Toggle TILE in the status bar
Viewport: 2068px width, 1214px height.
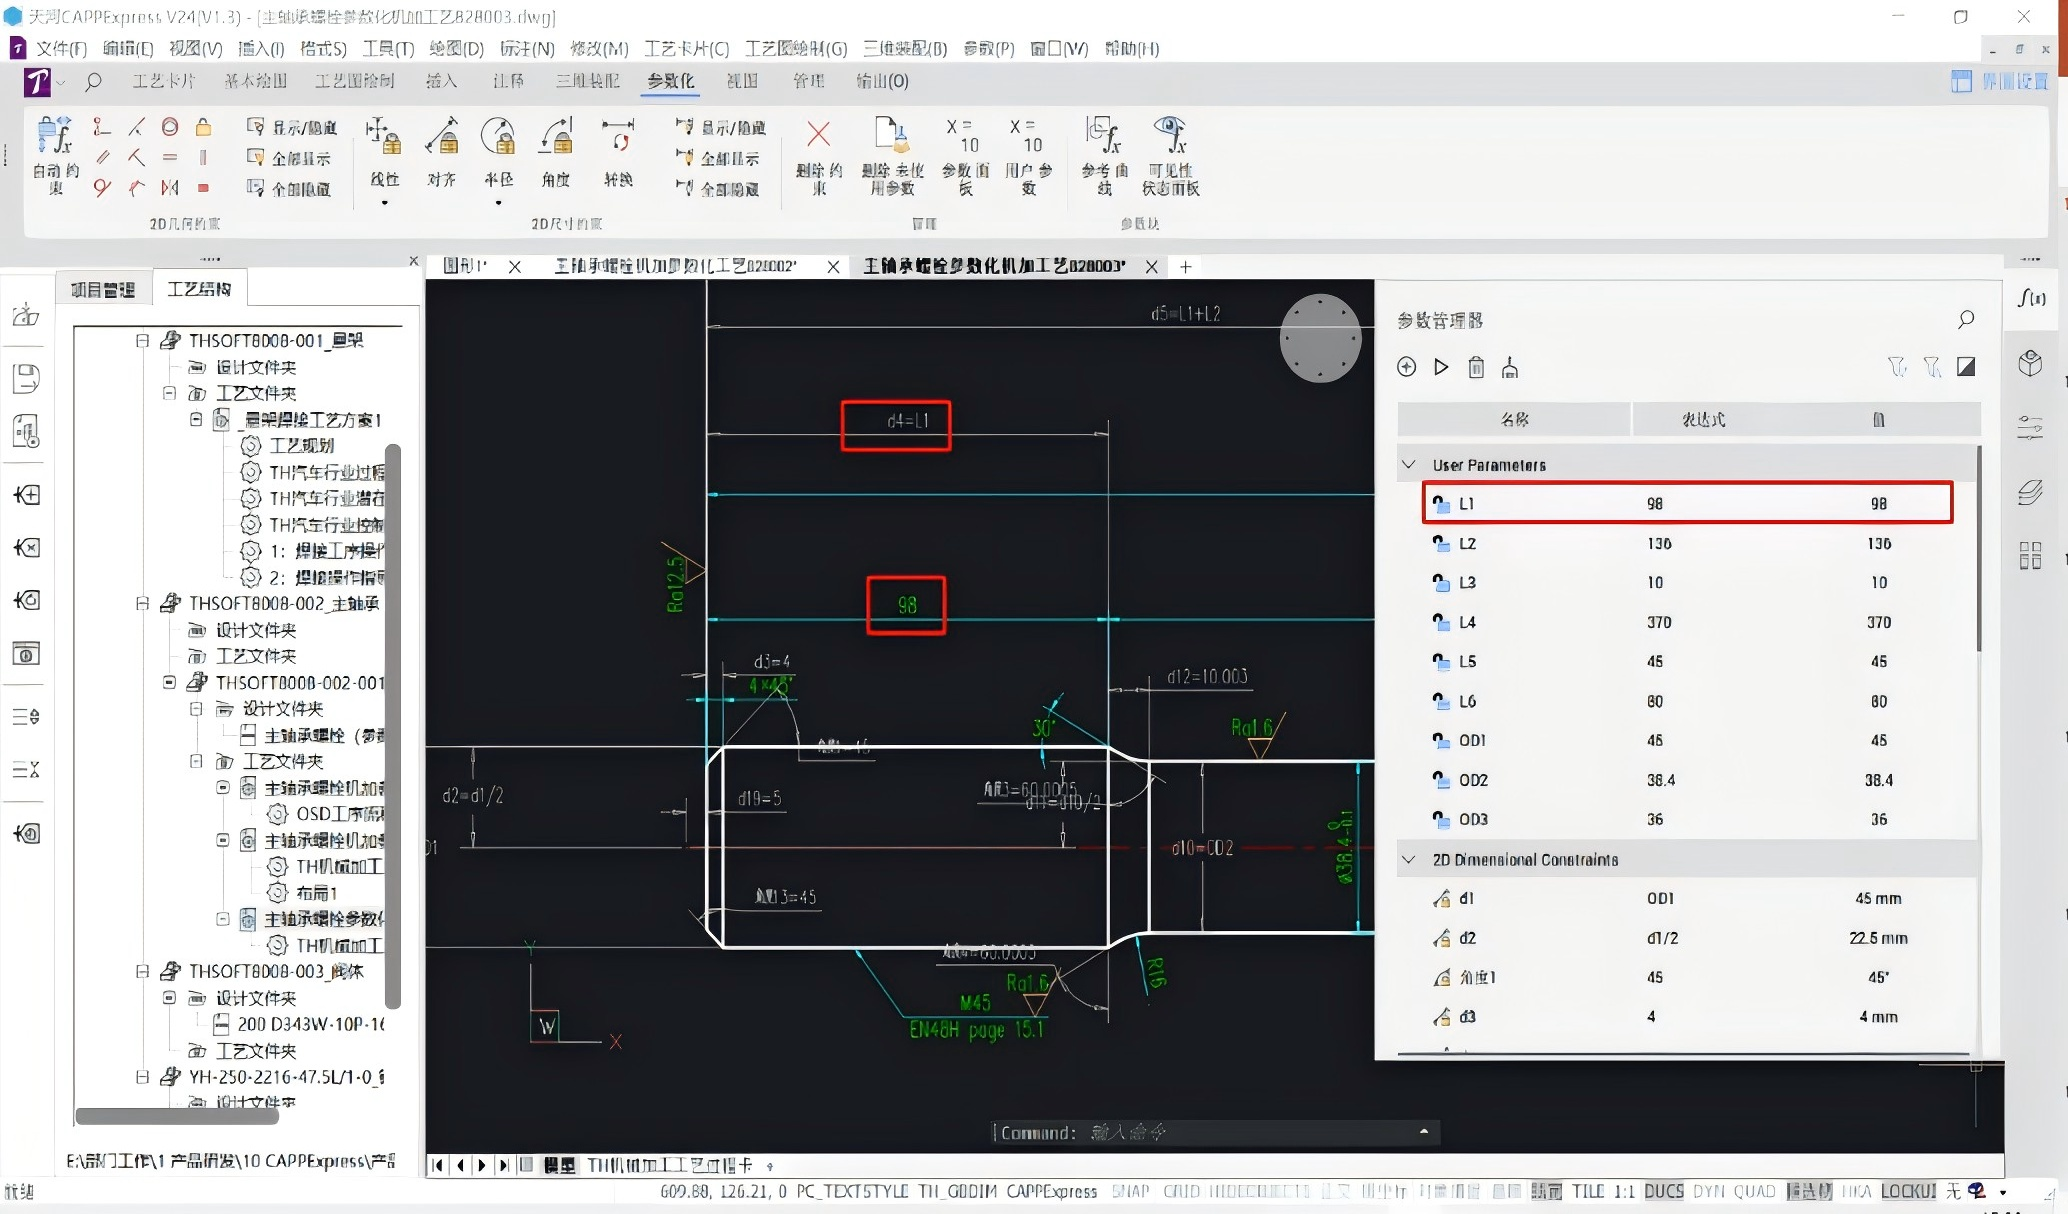(1588, 1191)
